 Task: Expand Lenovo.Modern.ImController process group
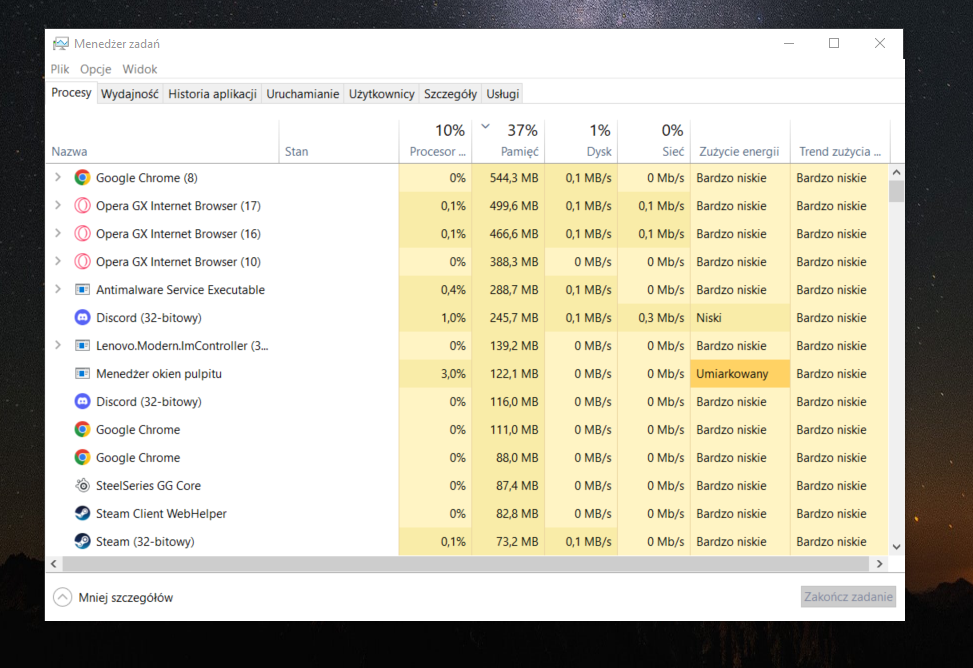(58, 345)
